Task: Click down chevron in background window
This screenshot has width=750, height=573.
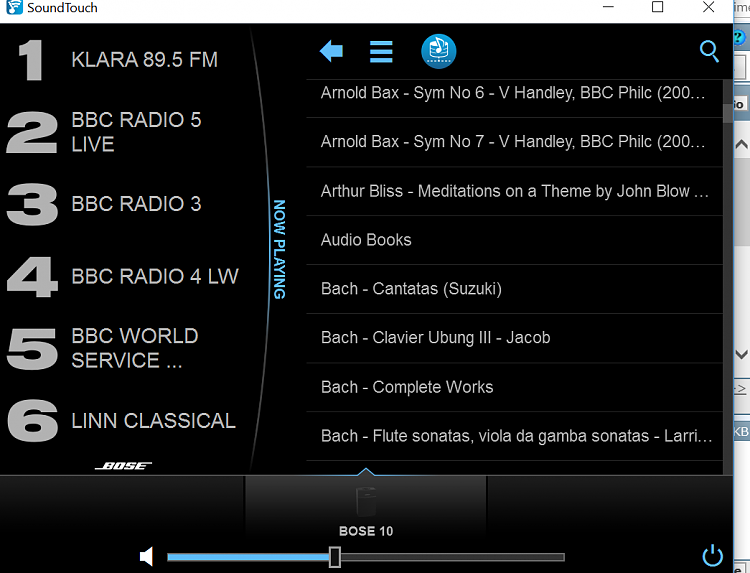Action: pyautogui.click(x=742, y=354)
